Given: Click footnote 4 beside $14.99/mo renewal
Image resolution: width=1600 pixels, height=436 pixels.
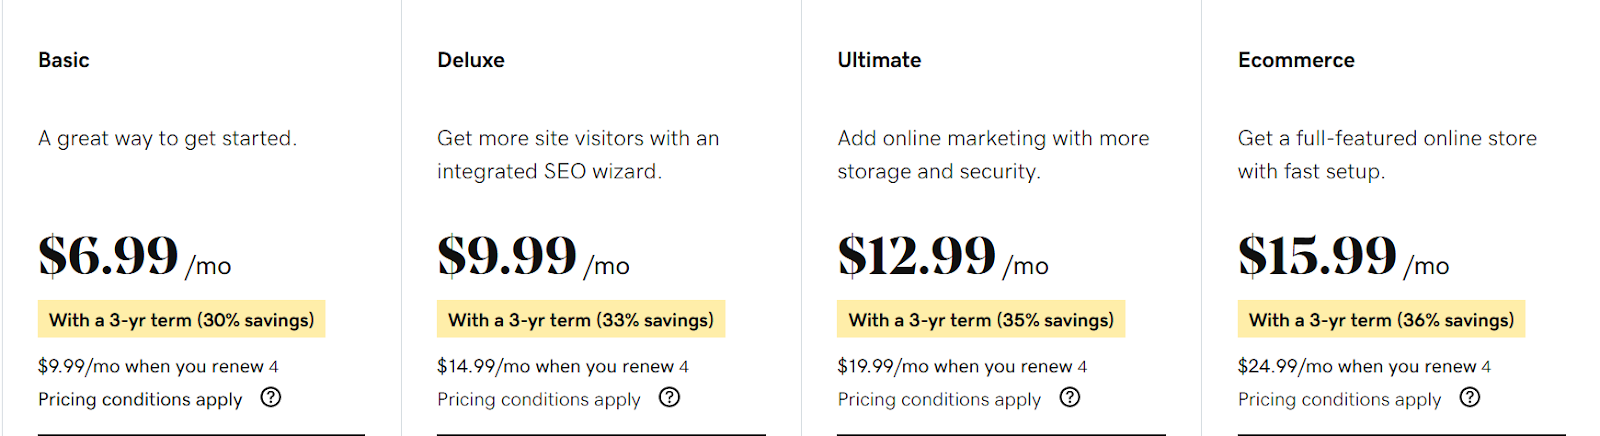Looking at the screenshot, I should (x=684, y=367).
